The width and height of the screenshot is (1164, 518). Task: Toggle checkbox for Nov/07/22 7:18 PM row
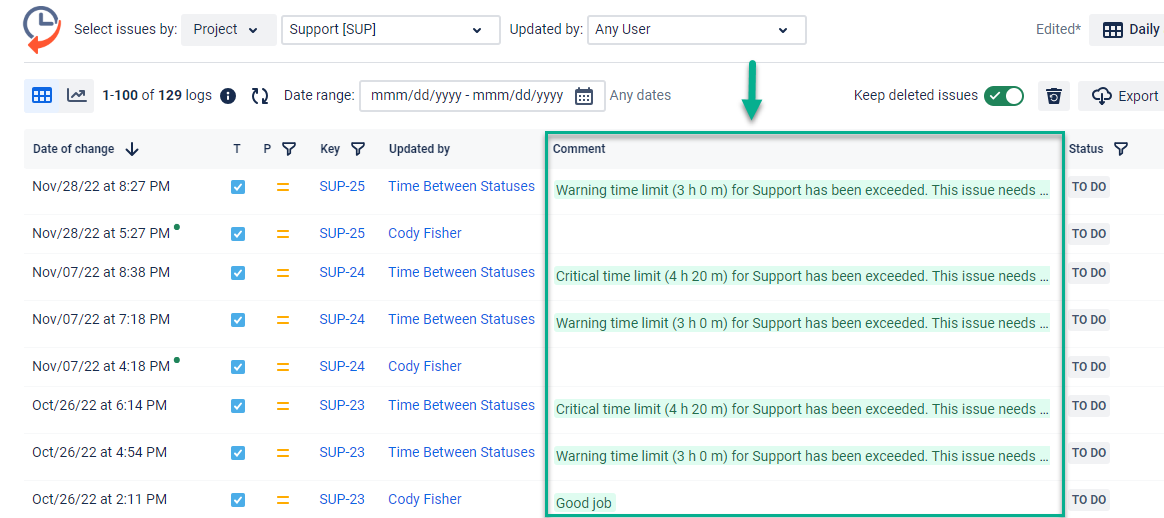click(238, 320)
